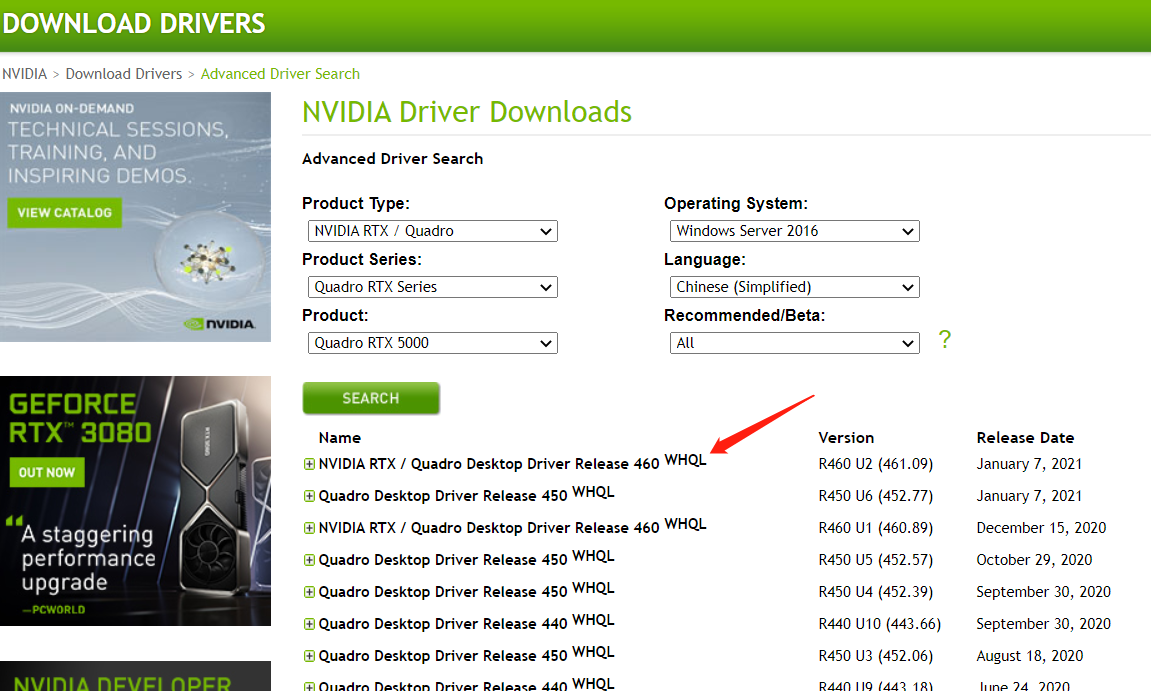Click the A staggering performance upgrade quote
The image size is (1151, 699).
coord(88,559)
